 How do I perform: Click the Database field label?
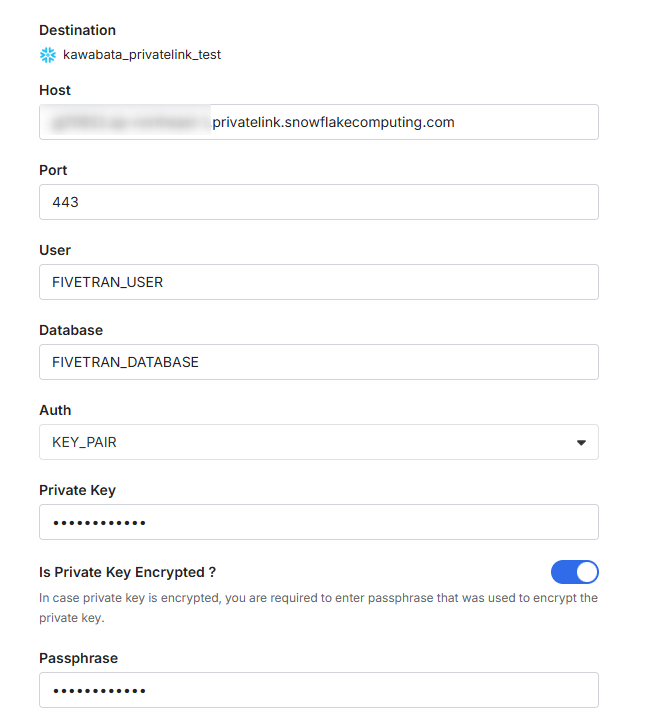(x=71, y=330)
